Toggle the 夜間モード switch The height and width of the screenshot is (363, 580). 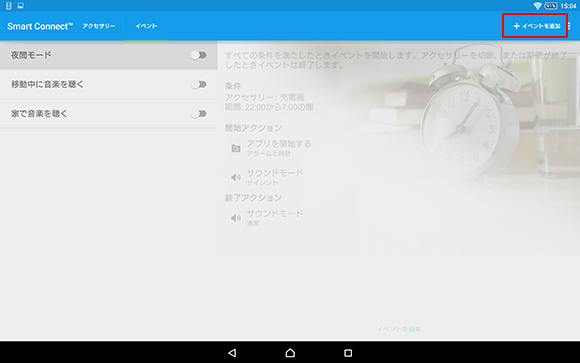coord(199,55)
